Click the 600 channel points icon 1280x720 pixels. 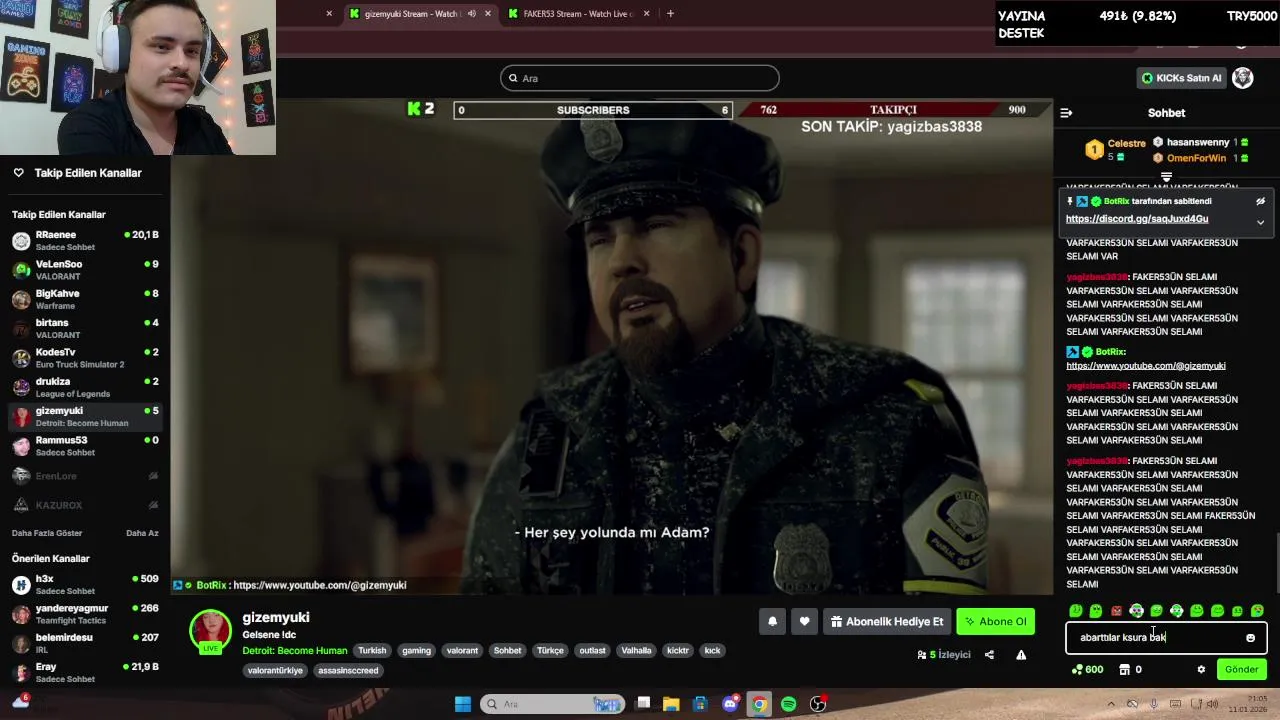(x=1077, y=670)
